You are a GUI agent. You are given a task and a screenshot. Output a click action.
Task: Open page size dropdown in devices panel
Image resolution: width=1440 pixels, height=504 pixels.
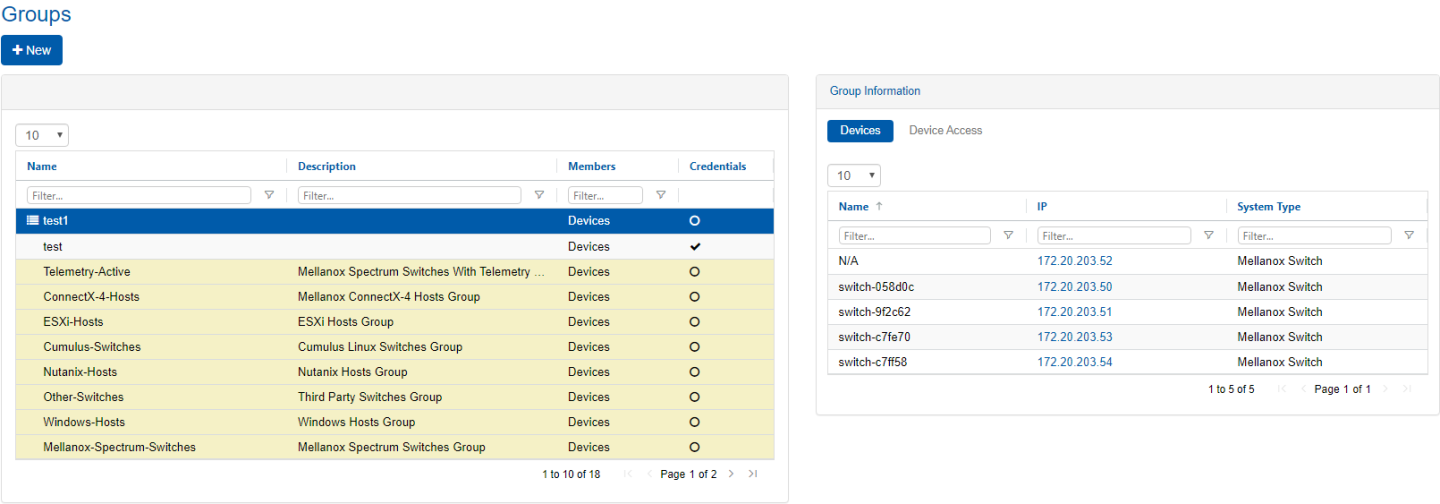854,176
